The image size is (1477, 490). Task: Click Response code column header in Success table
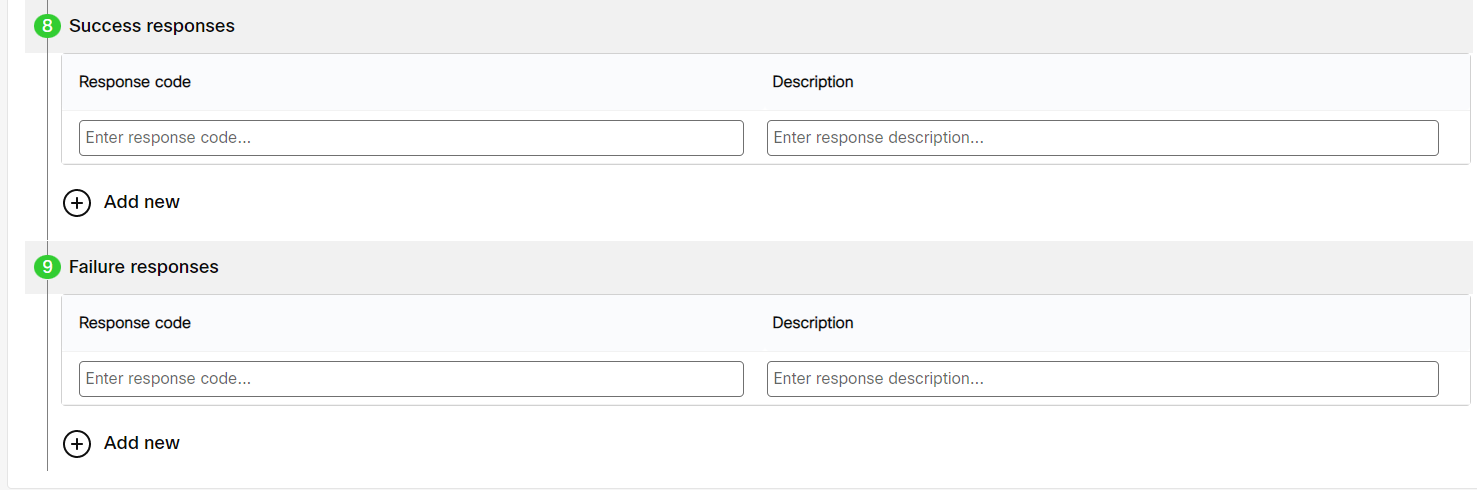[x=135, y=82]
